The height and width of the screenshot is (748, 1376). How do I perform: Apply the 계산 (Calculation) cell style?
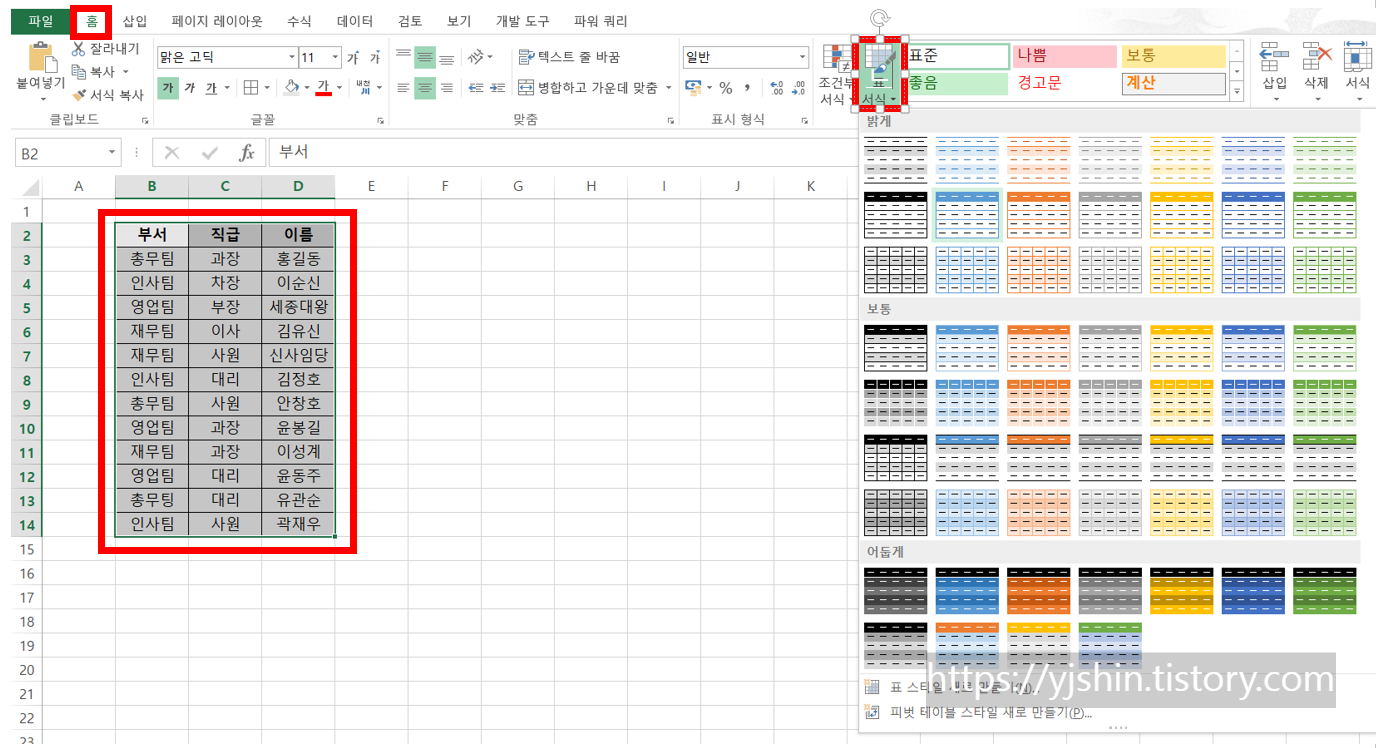(1174, 83)
